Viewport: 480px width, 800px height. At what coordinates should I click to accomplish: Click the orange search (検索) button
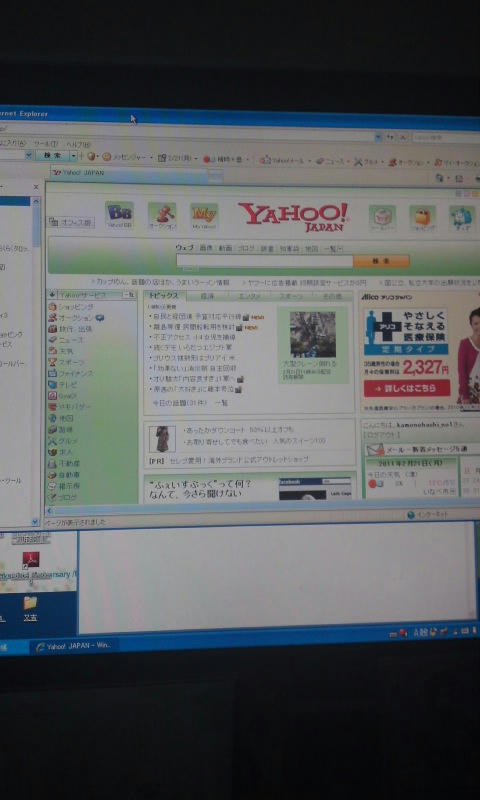[x=381, y=261]
